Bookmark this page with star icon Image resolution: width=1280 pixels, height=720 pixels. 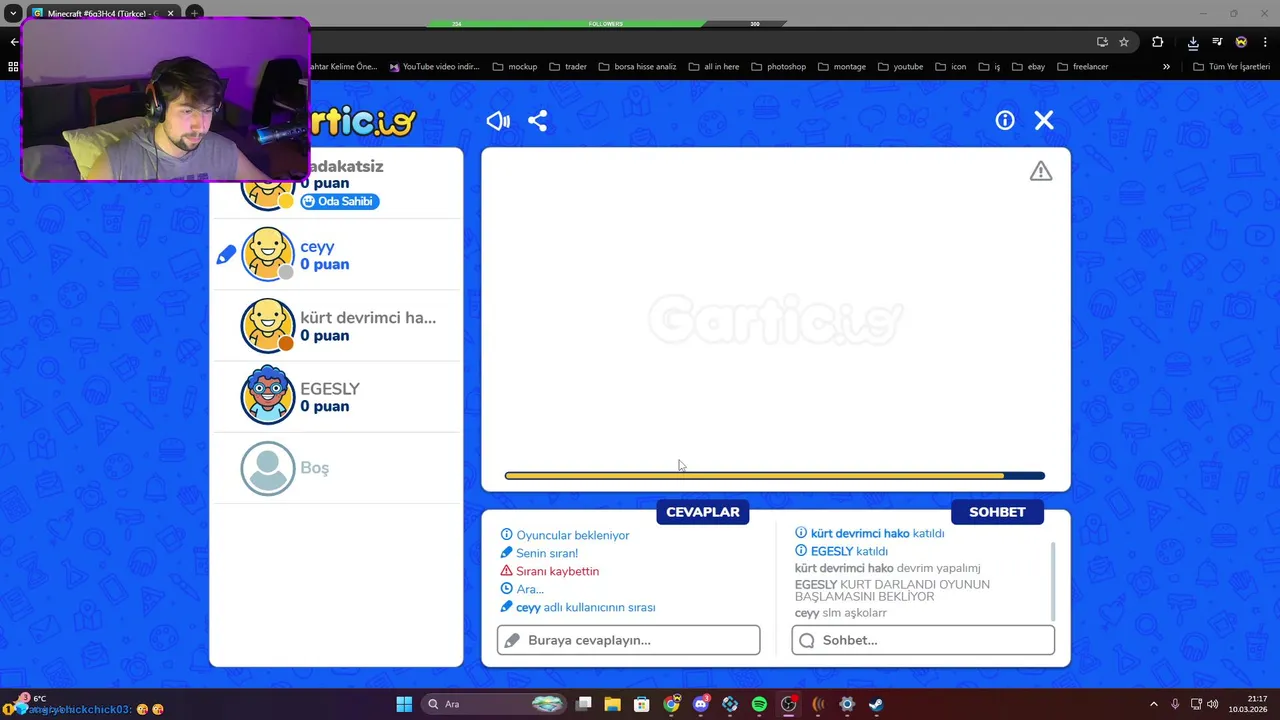pyautogui.click(x=1124, y=42)
